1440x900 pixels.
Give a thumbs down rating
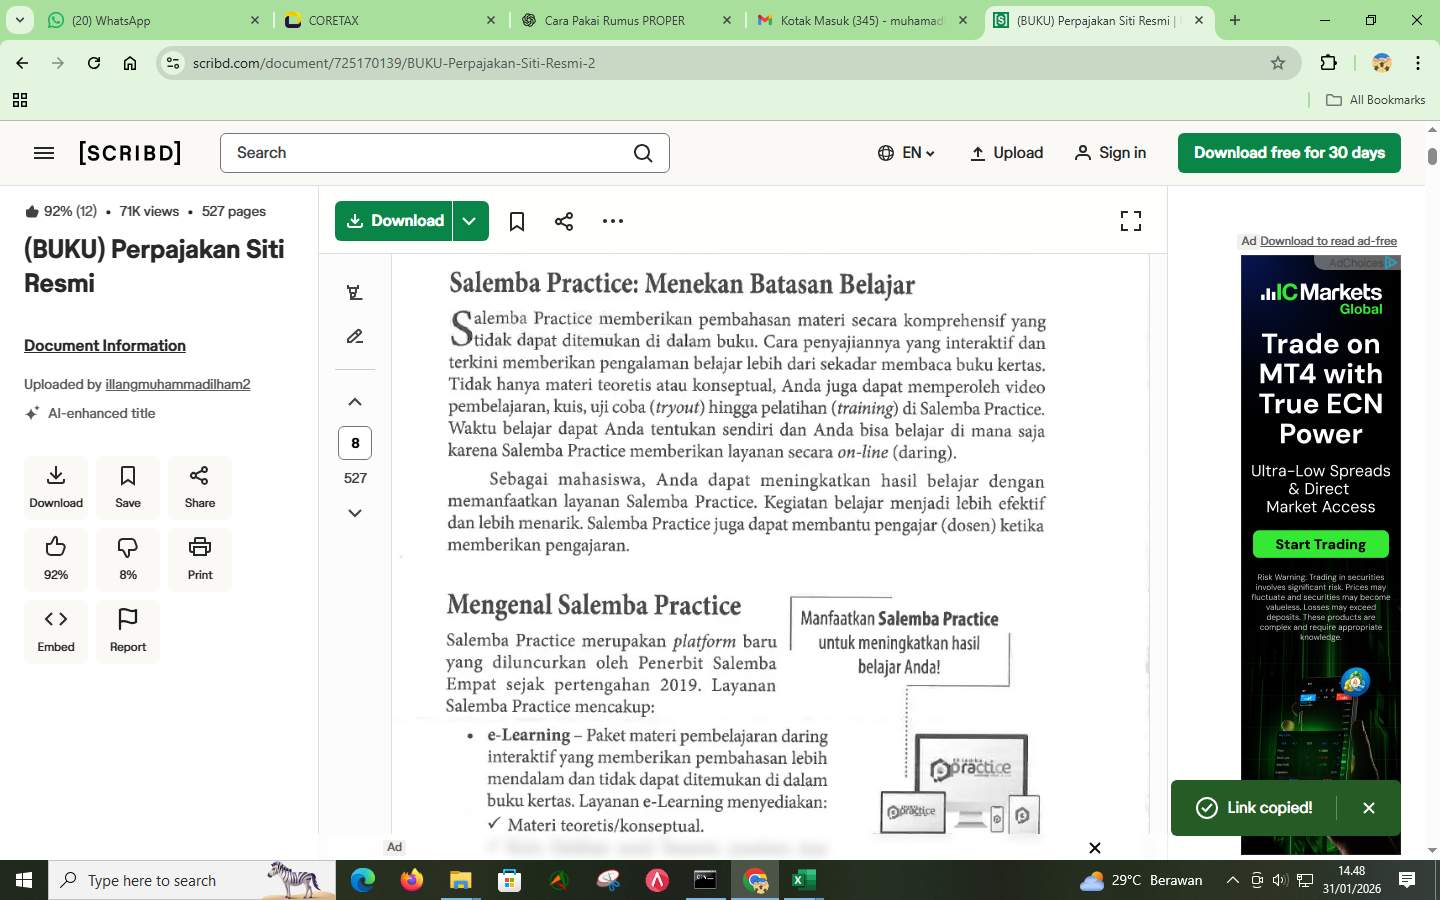coord(127,558)
